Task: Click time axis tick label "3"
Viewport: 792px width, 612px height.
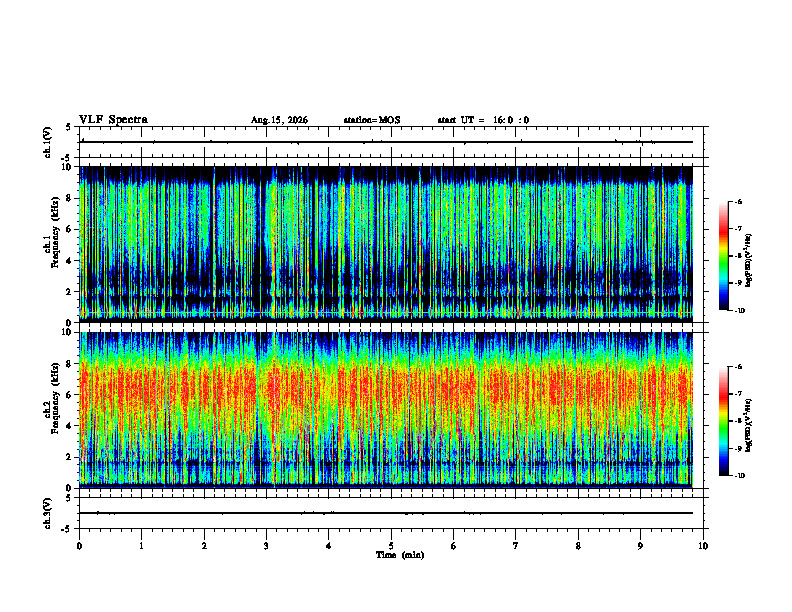Action: click(x=266, y=546)
